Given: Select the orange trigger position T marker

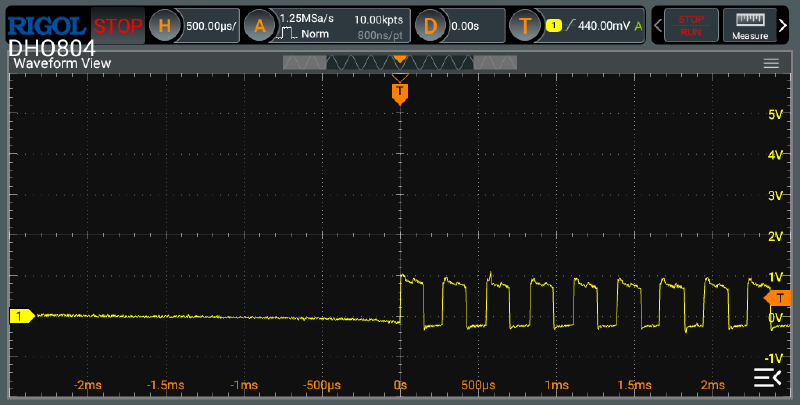Looking at the screenshot, I should pos(400,93).
